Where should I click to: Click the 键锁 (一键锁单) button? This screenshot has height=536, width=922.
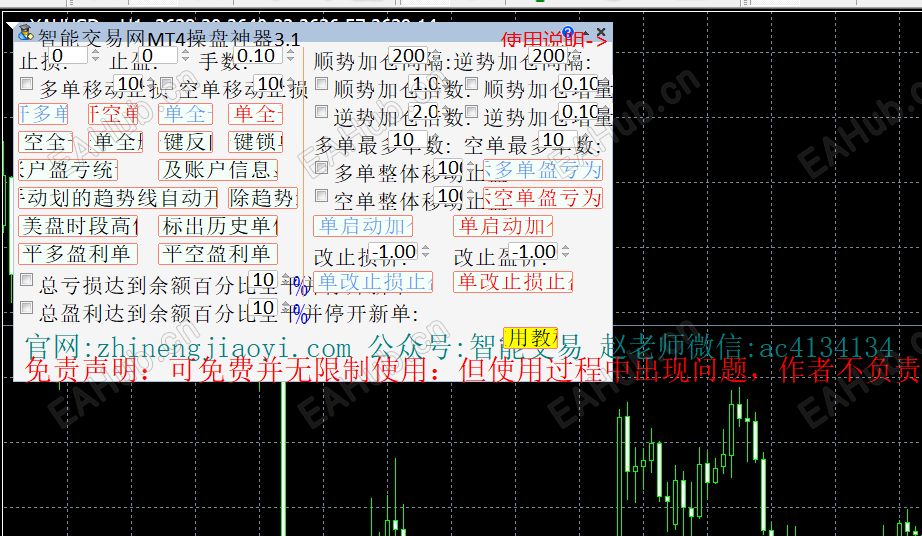256,142
